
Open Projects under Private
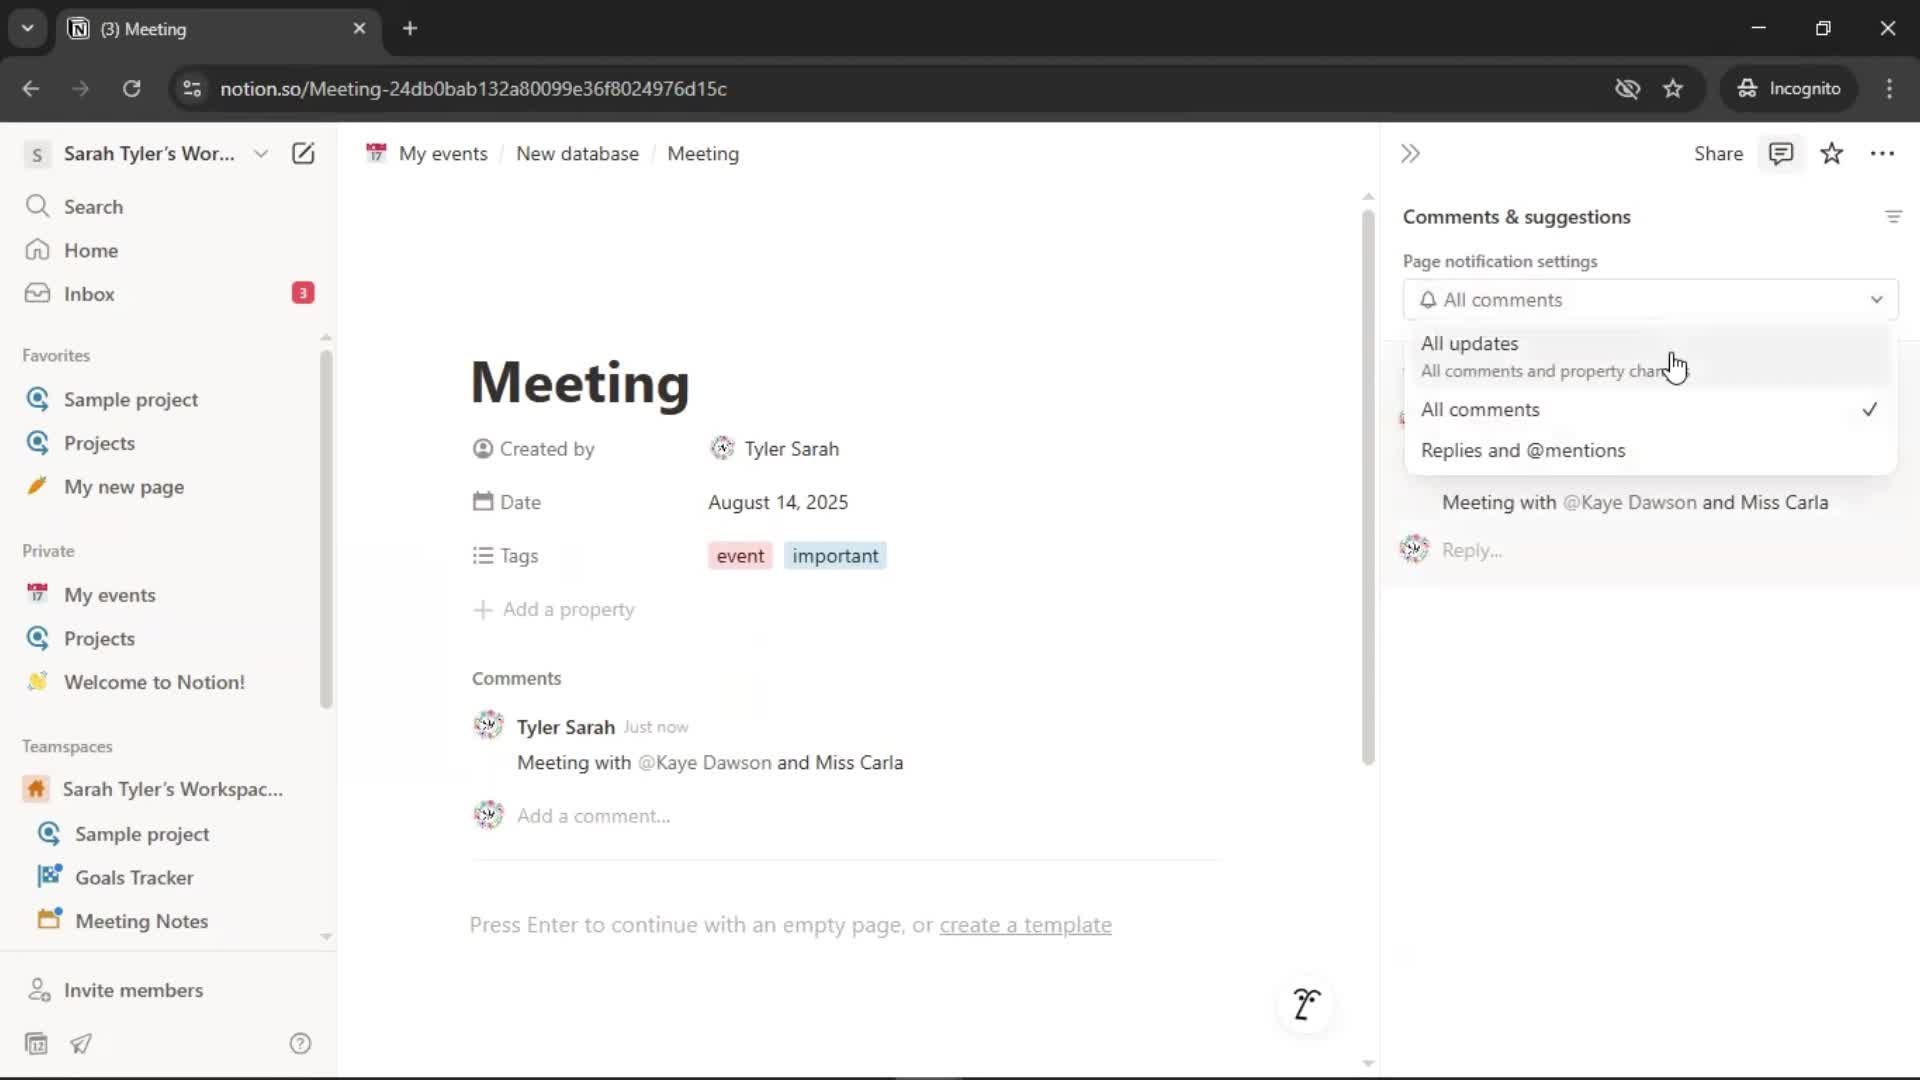click(99, 638)
